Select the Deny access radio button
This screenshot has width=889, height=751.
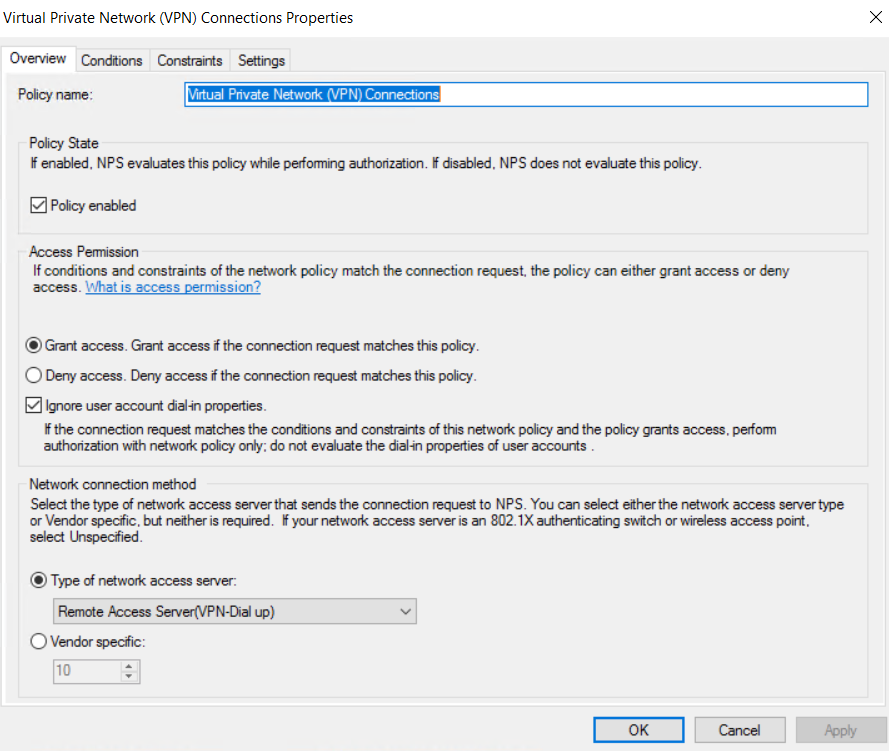coord(35,376)
